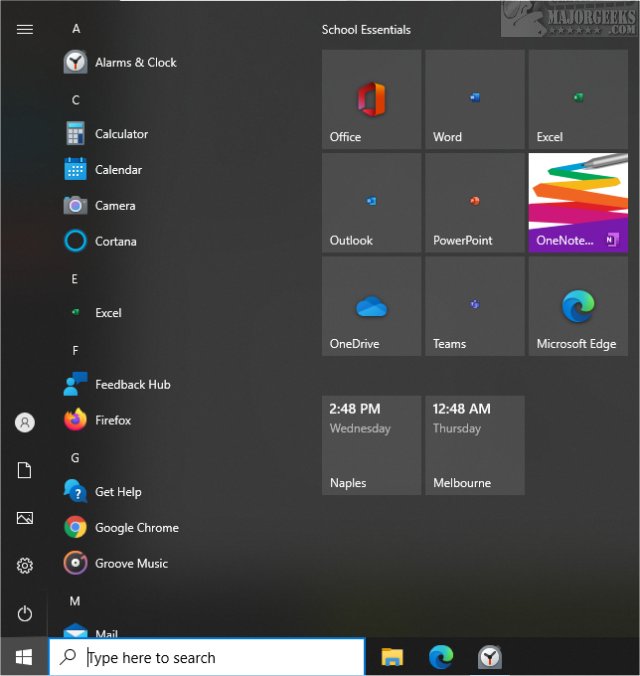Click the letter F section header
The width and height of the screenshot is (640, 676).
pos(75,351)
